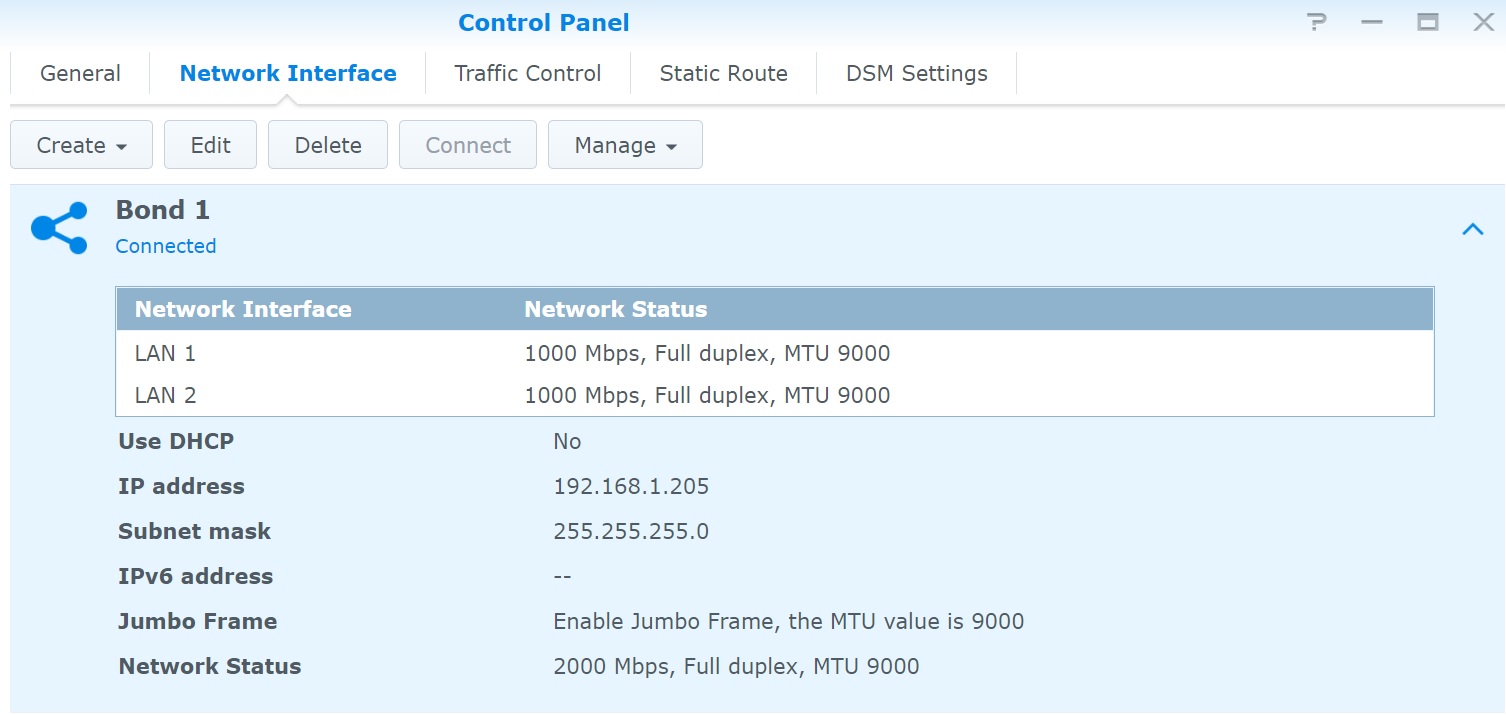Image resolution: width=1506 pixels, height=715 pixels.
Task: Click the Connected status under Bond 1
Action: [166, 246]
